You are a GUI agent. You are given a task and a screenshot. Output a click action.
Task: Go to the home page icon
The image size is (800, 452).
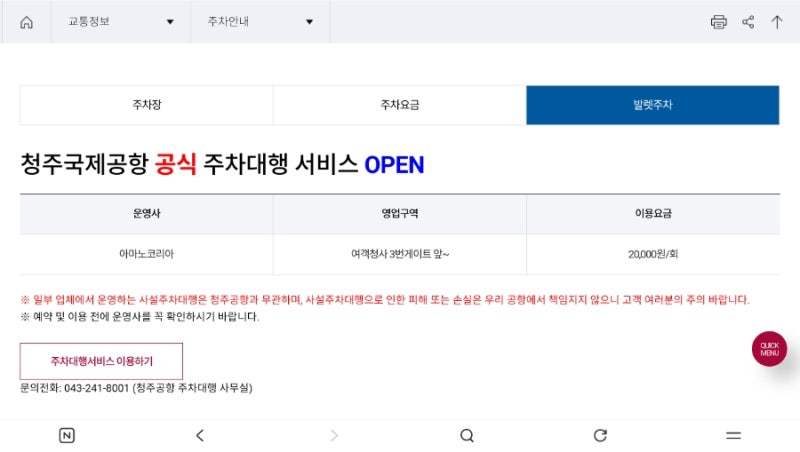click(x=27, y=22)
